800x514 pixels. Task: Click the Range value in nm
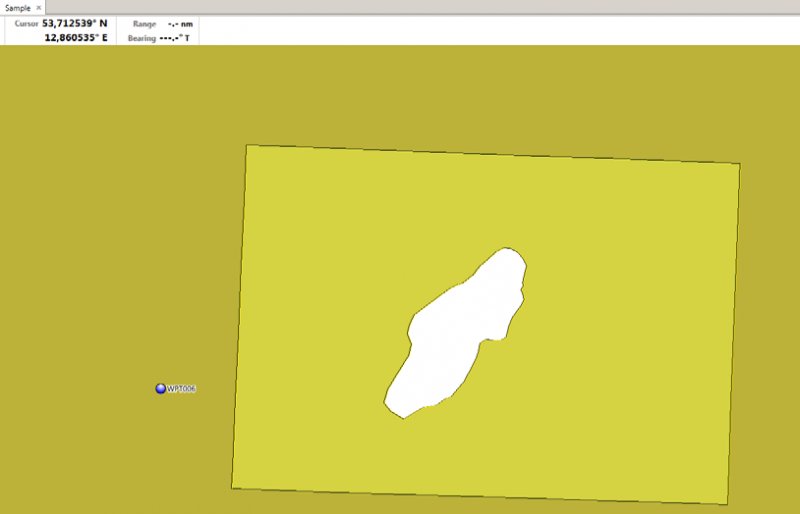pos(180,23)
